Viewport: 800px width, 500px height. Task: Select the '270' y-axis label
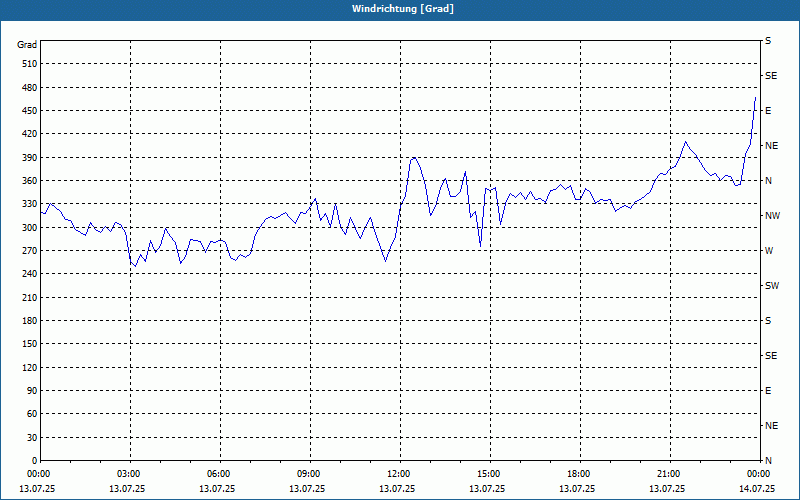click(x=30, y=251)
